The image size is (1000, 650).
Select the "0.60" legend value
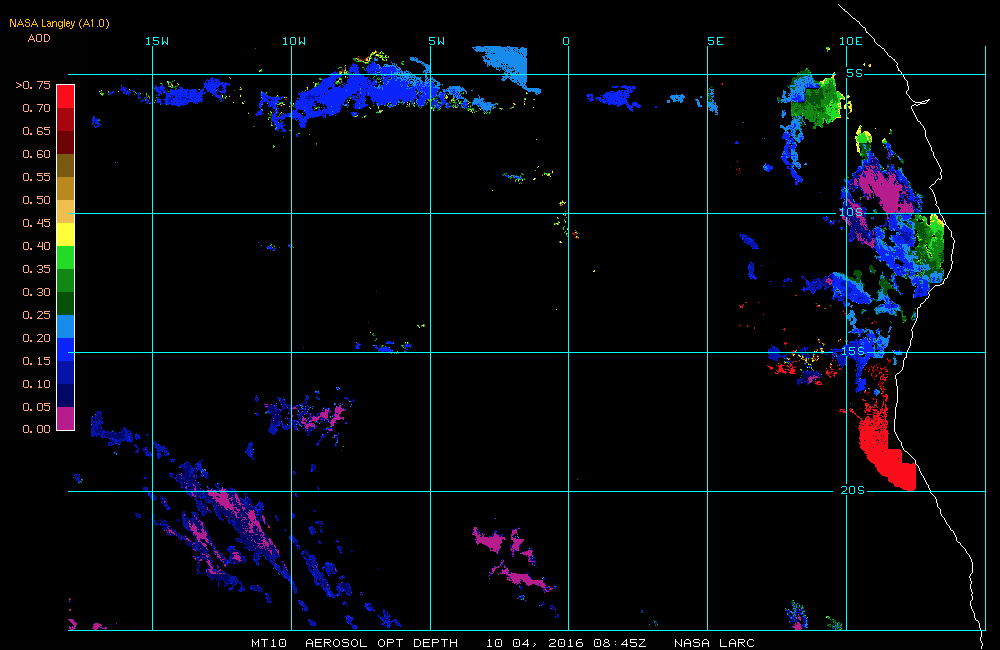click(x=36, y=154)
